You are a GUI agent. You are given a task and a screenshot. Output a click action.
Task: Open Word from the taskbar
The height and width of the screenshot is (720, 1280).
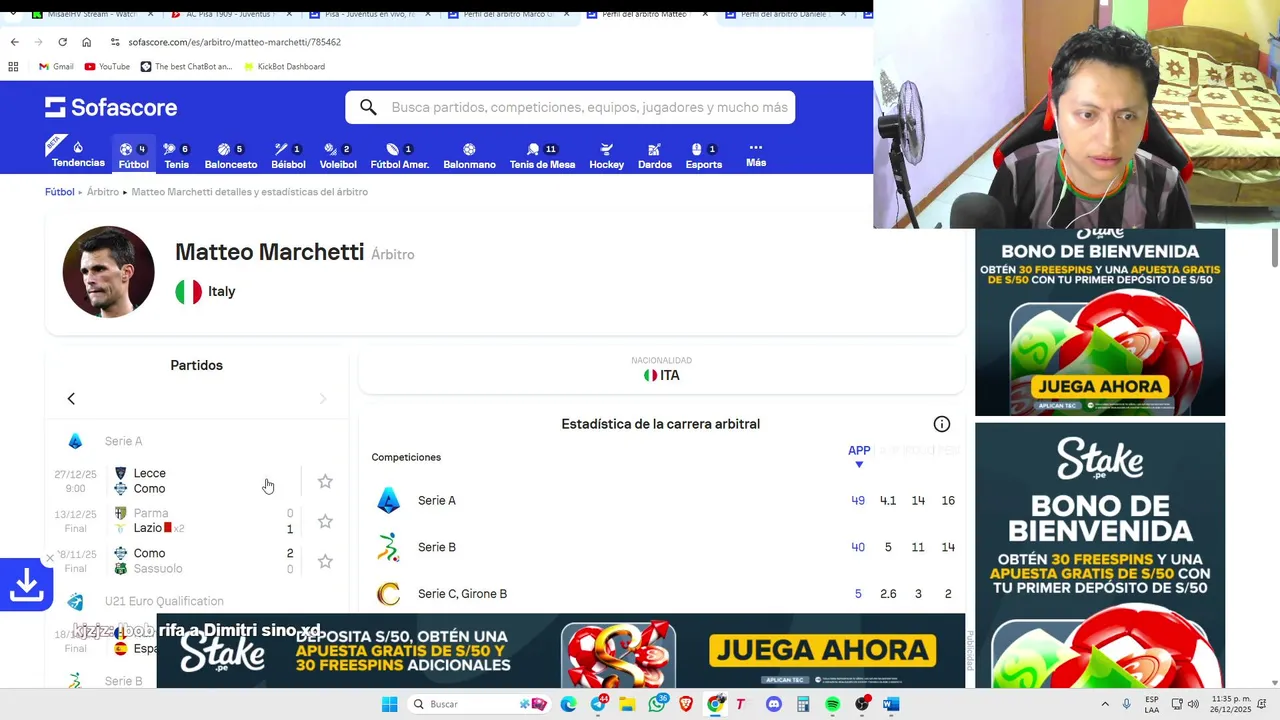point(891,704)
